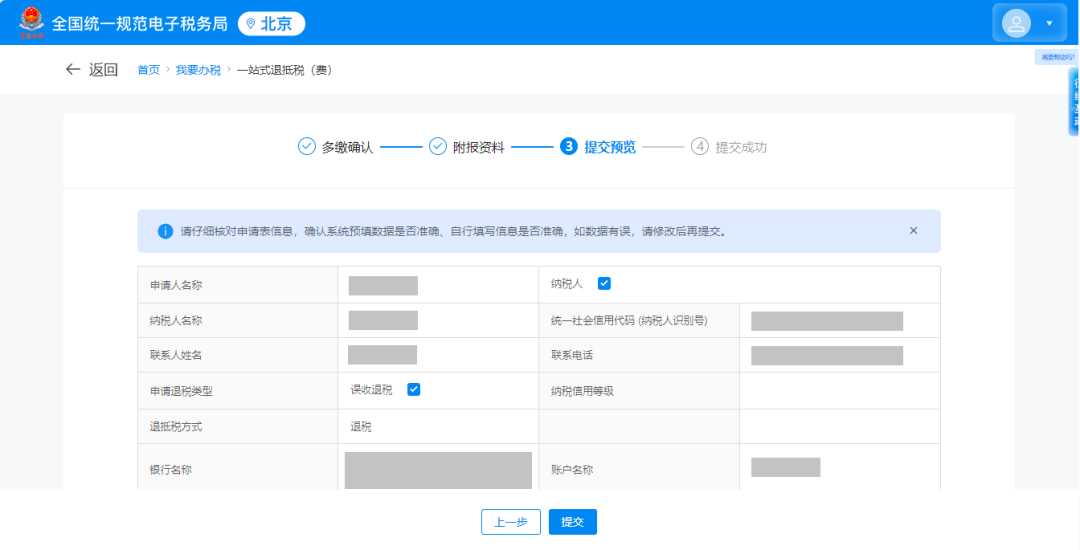Click the completed checkmark icon for 多缴确认
Screen dimensions: 1080x550
(307, 146)
